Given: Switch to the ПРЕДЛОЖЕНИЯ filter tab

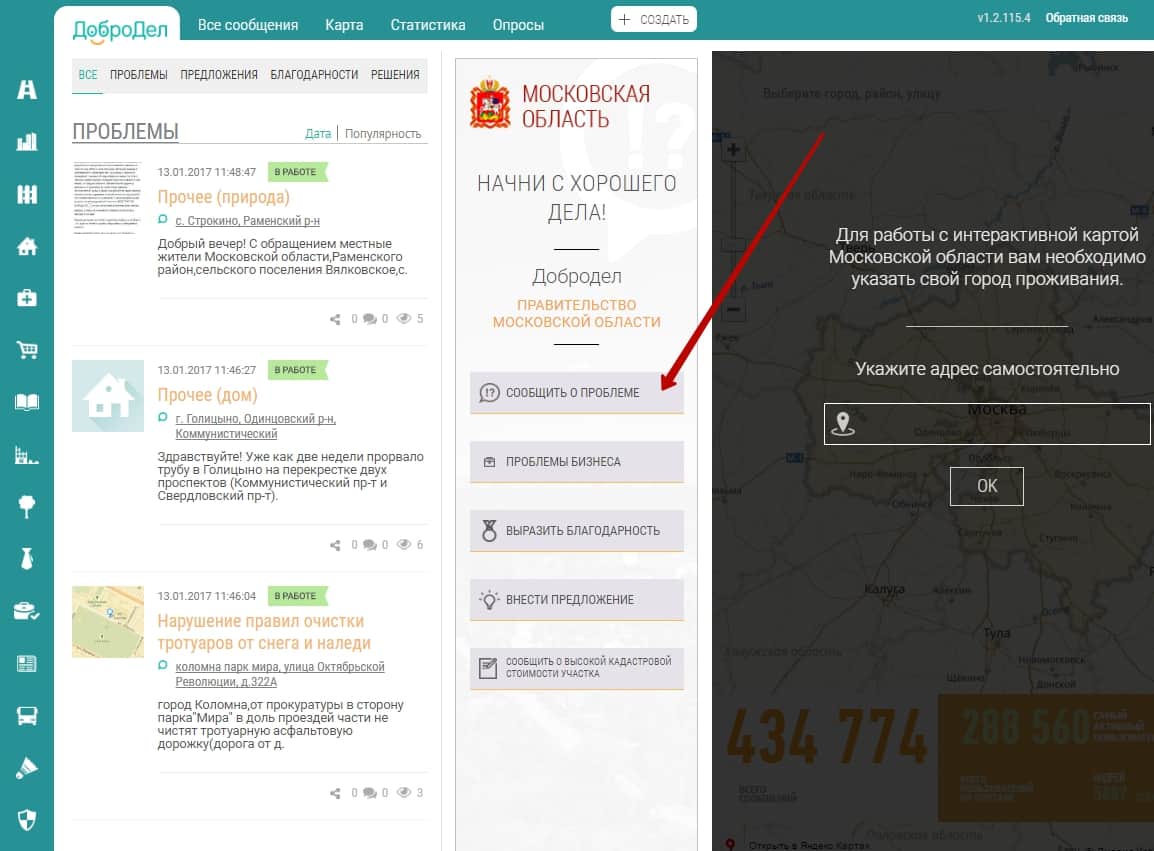Looking at the screenshot, I should click(219, 75).
